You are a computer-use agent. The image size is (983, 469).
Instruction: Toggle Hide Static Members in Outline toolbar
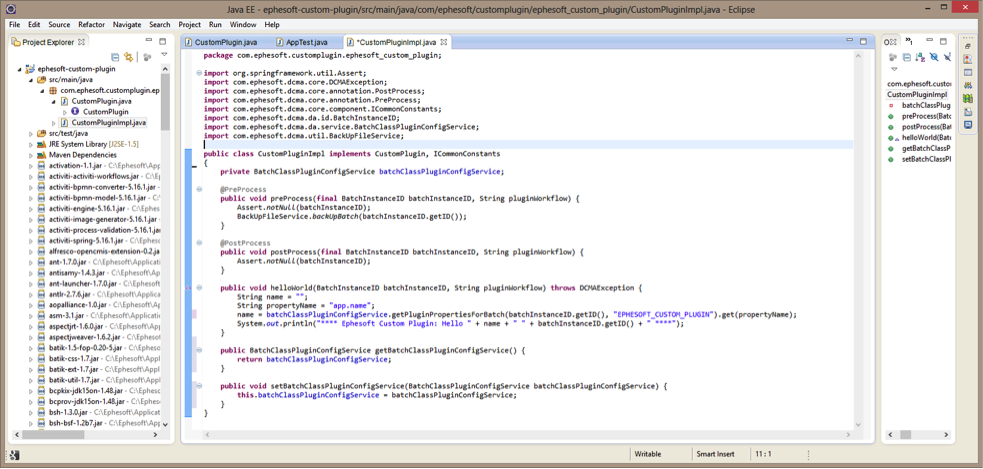click(947, 57)
